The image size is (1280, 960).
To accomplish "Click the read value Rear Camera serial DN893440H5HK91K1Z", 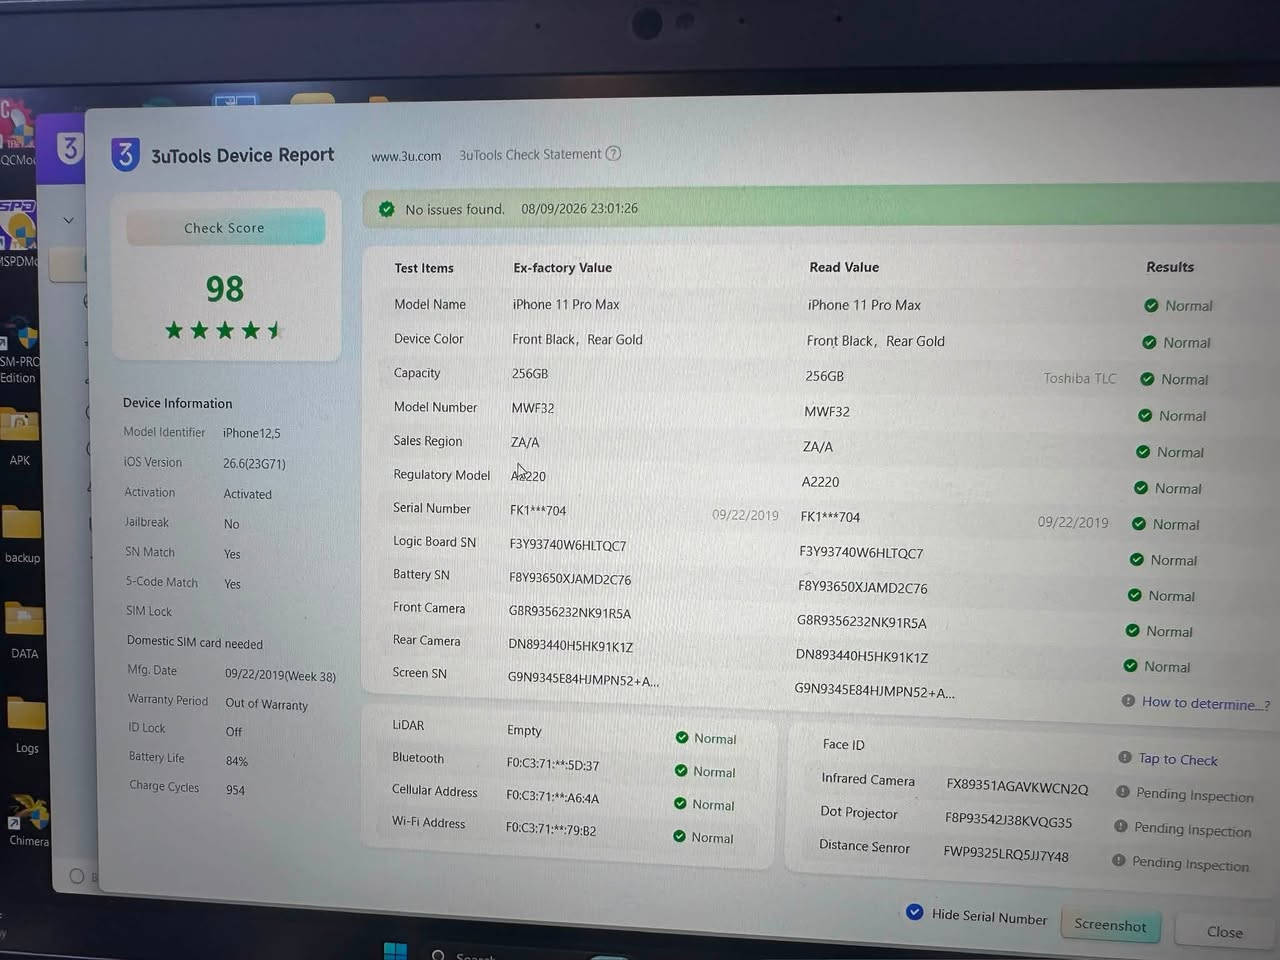I will pos(862,656).
